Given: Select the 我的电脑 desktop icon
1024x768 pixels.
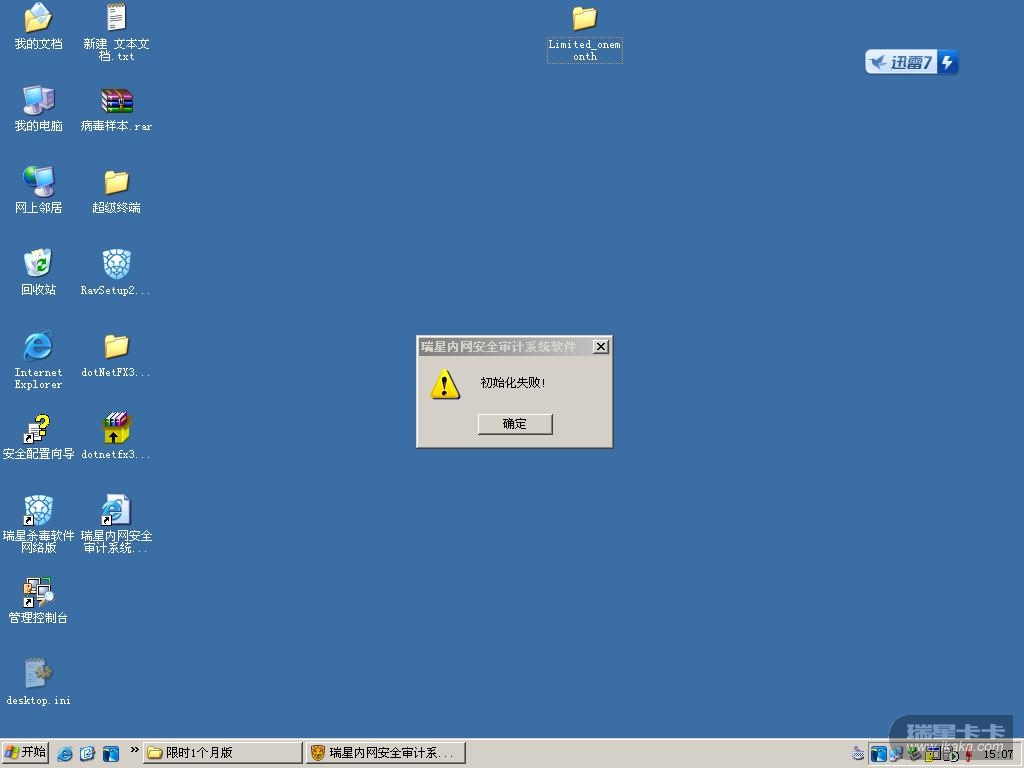Looking at the screenshot, I should (x=38, y=101).
